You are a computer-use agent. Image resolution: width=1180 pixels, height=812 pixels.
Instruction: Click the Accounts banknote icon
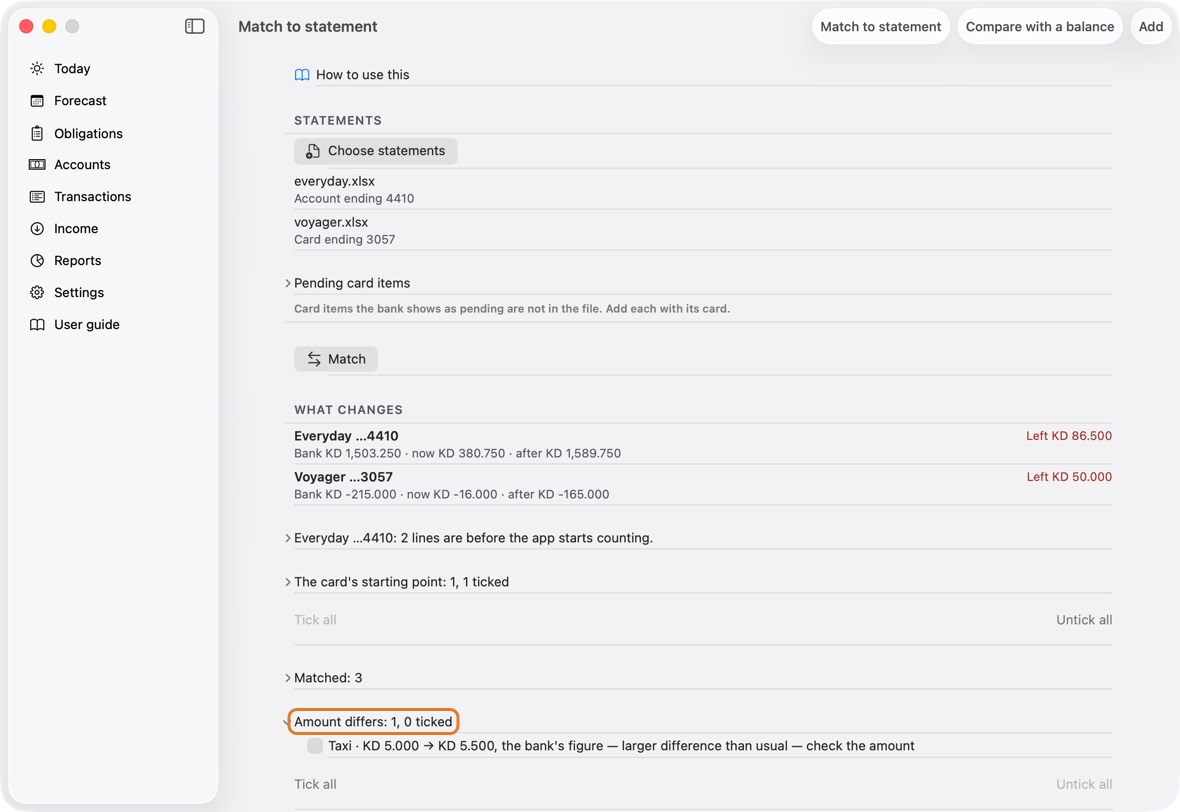pyautogui.click(x=37, y=165)
